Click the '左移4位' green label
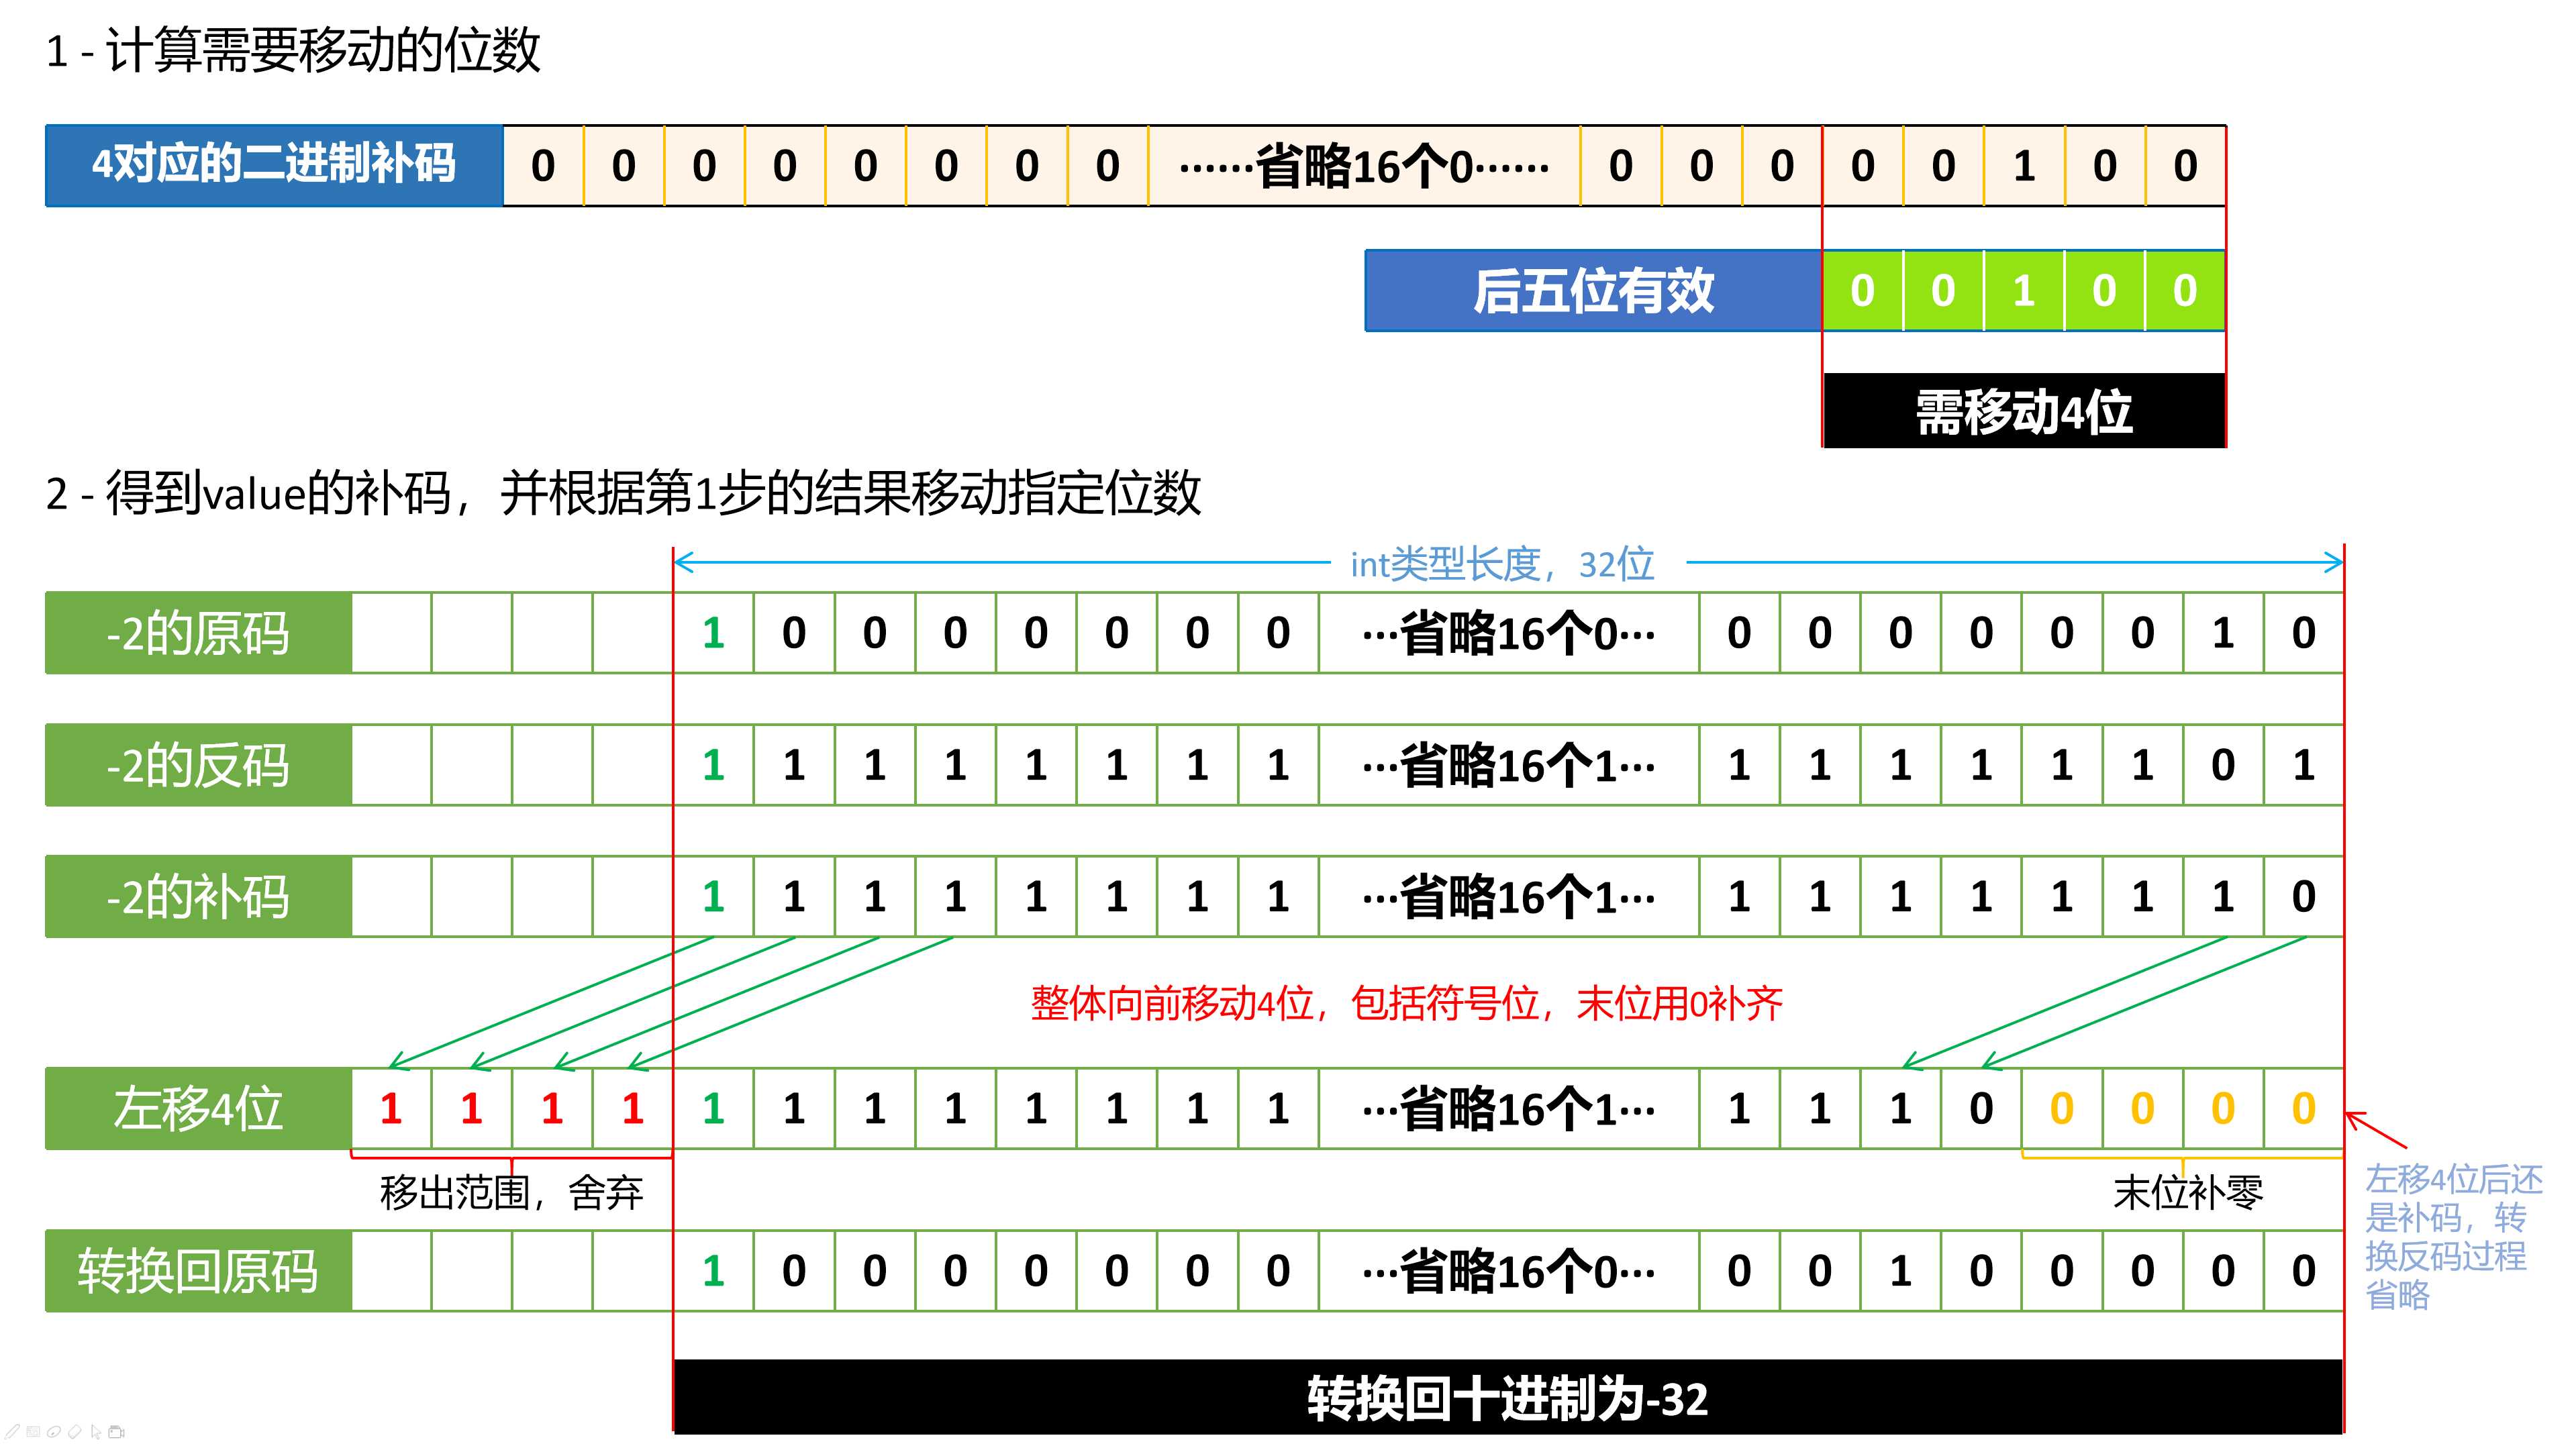Image resolution: width=2576 pixels, height=1446 pixels. pos(198,1108)
